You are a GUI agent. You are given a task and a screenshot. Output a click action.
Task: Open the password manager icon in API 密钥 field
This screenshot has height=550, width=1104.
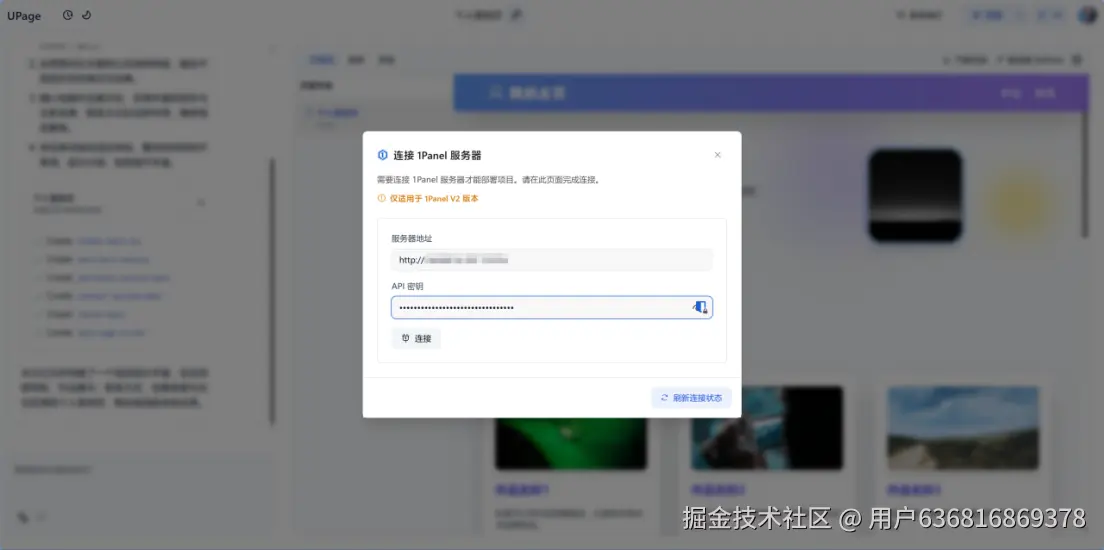click(700, 307)
